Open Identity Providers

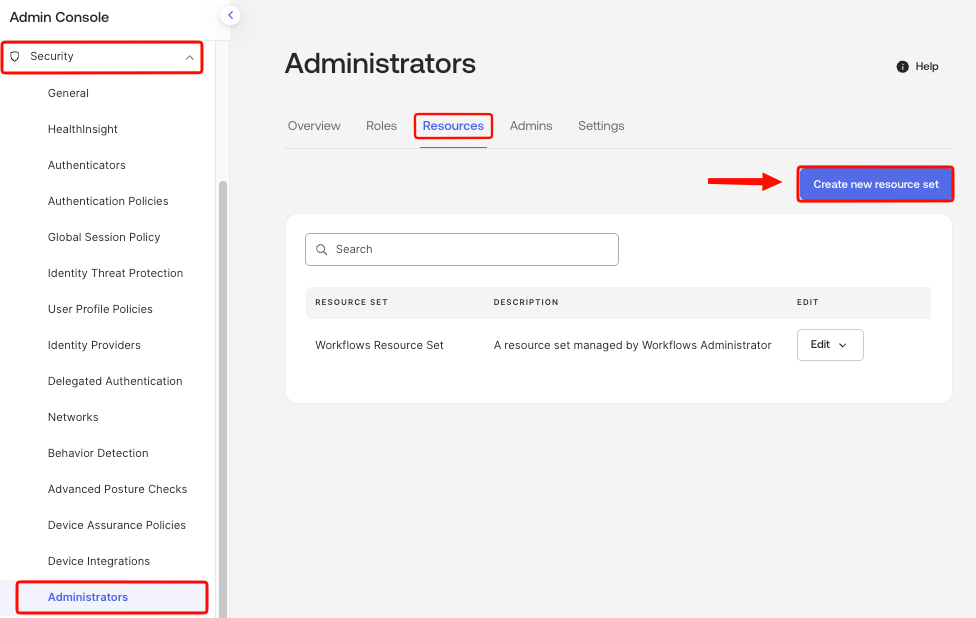pos(94,345)
